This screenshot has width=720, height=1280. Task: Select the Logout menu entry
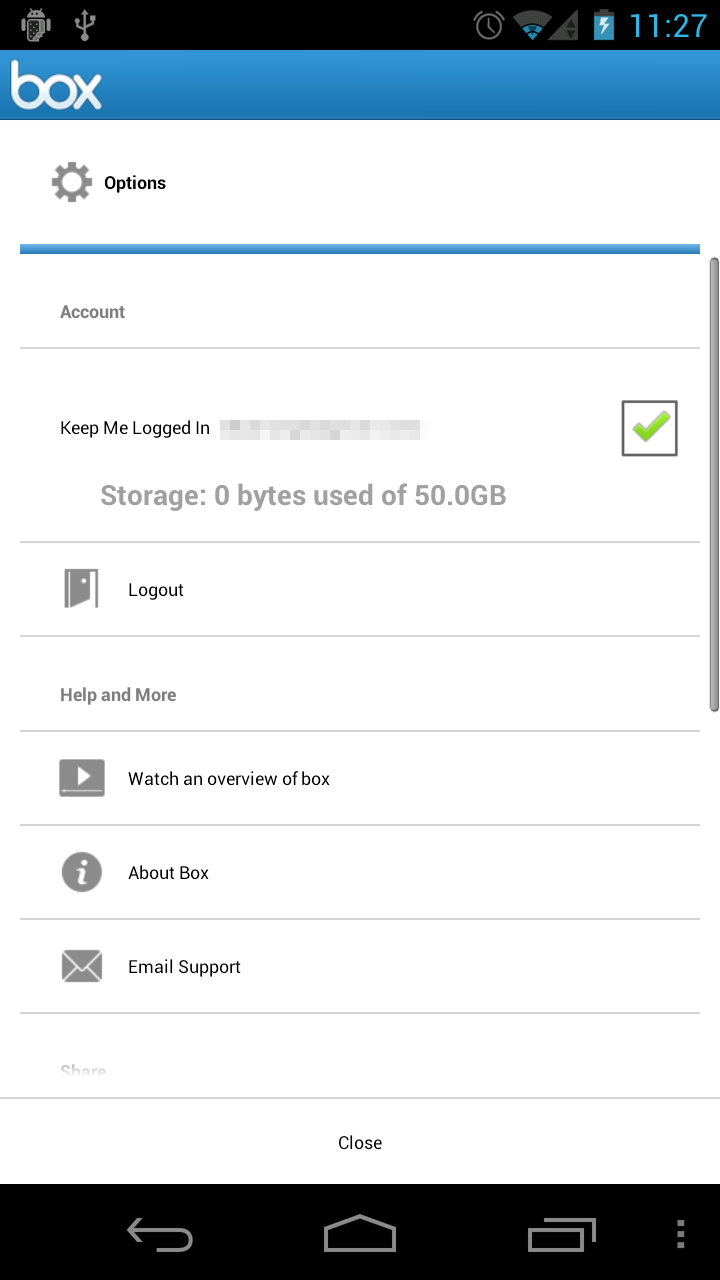click(156, 590)
